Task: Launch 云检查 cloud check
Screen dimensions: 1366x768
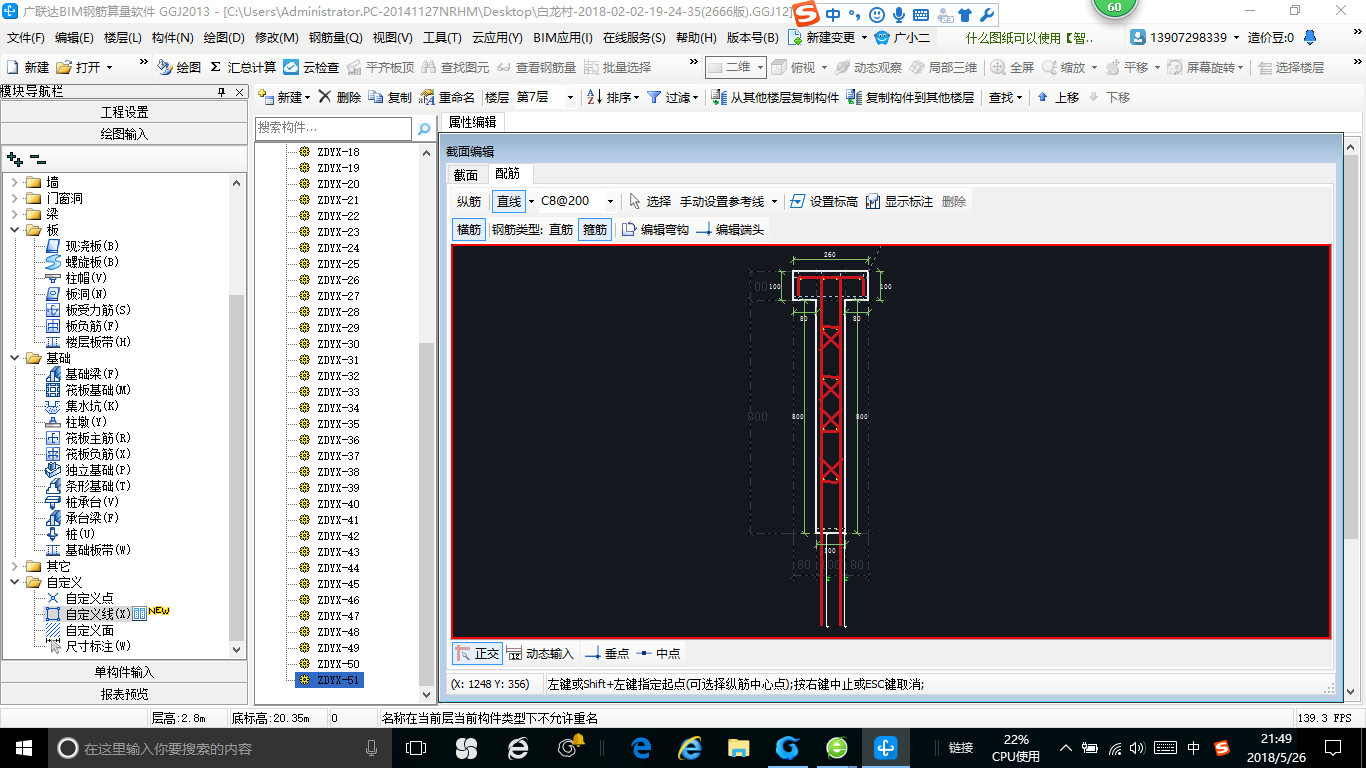Action: [311, 67]
